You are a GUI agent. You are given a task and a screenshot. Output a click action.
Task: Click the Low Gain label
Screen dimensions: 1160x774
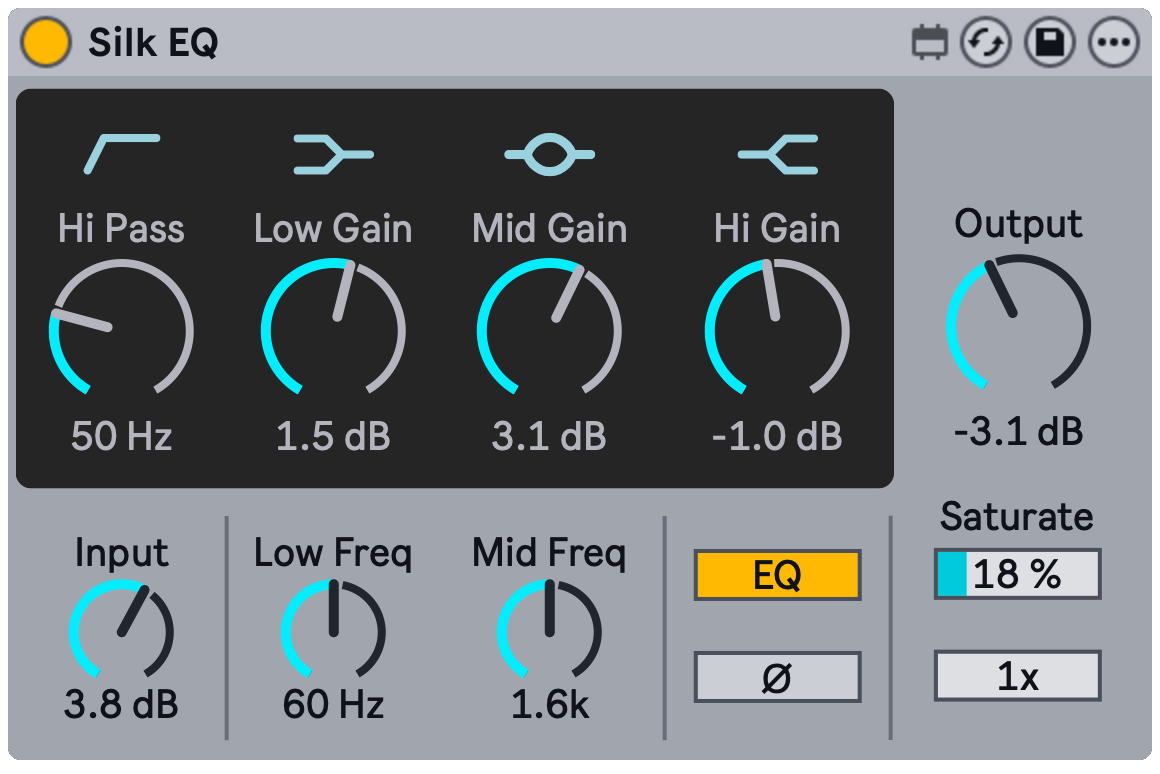coord(334,228)
